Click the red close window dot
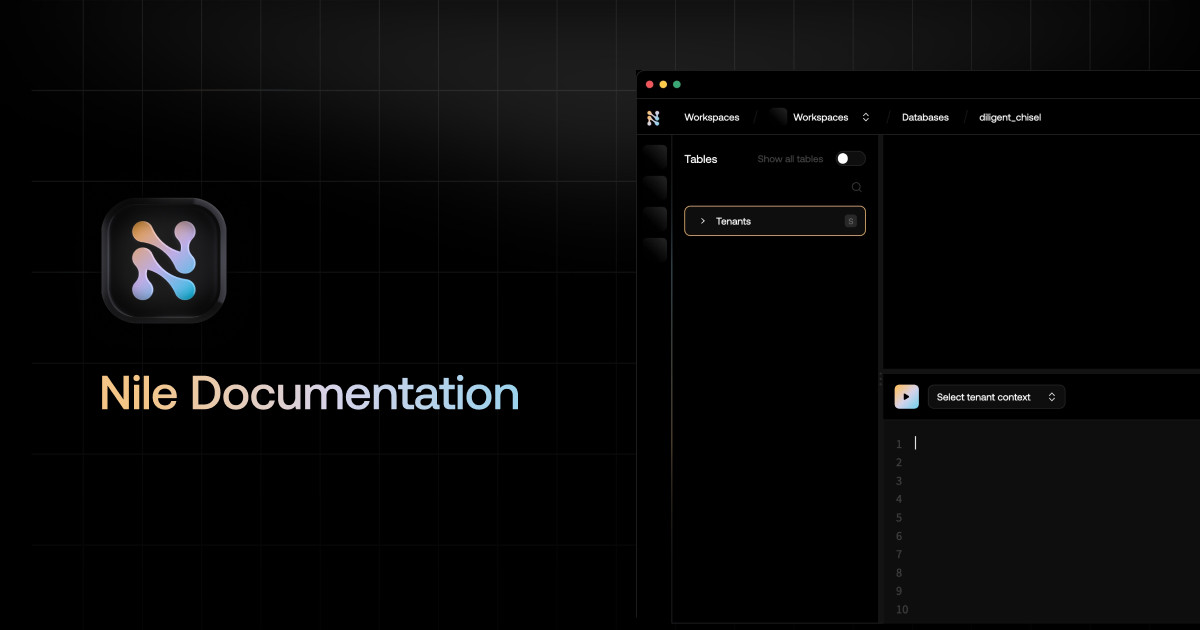Image resolution: width=1200 pixels, height=630 pixels. [649, 84]
